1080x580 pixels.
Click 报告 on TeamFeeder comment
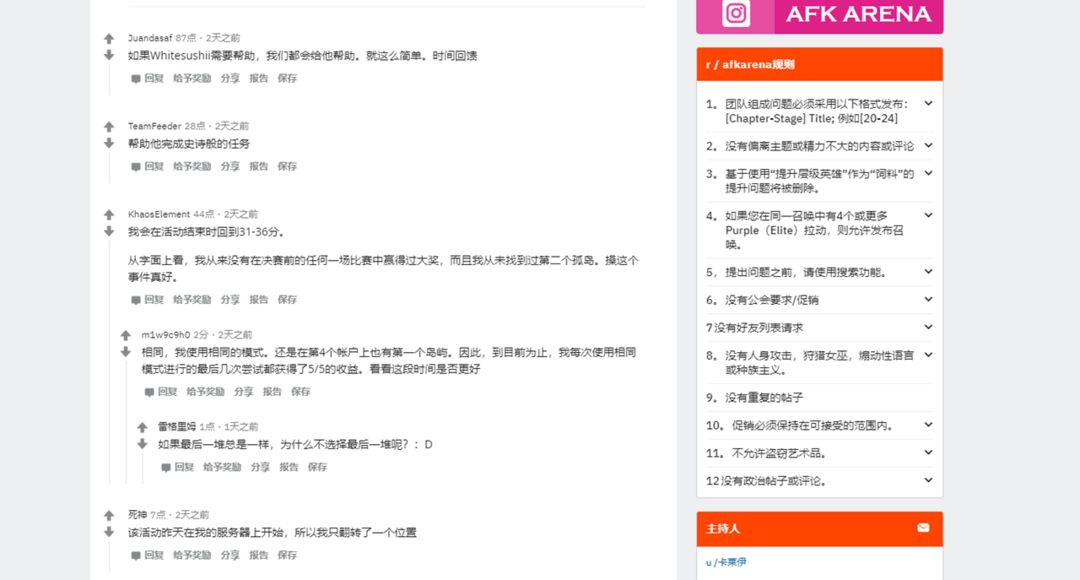pyautogui.click(x=258, y=167)
